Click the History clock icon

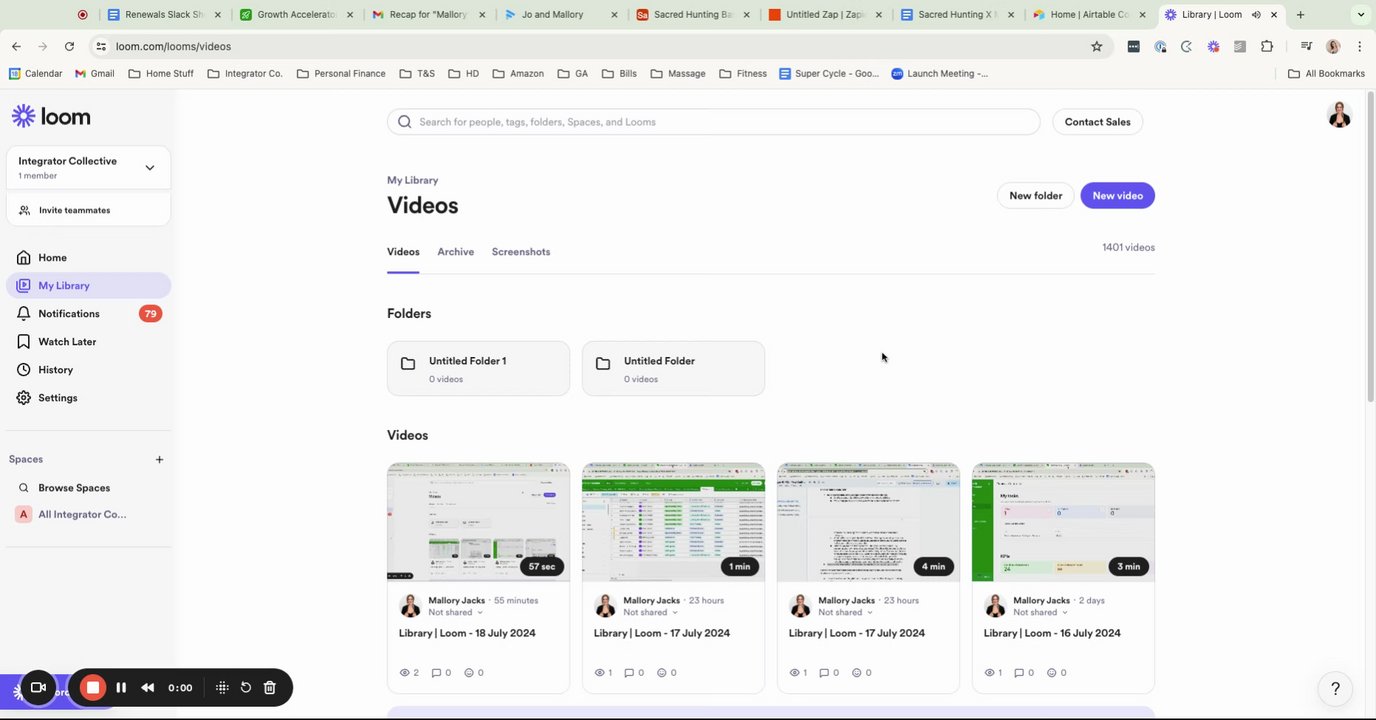click(23, 370)
